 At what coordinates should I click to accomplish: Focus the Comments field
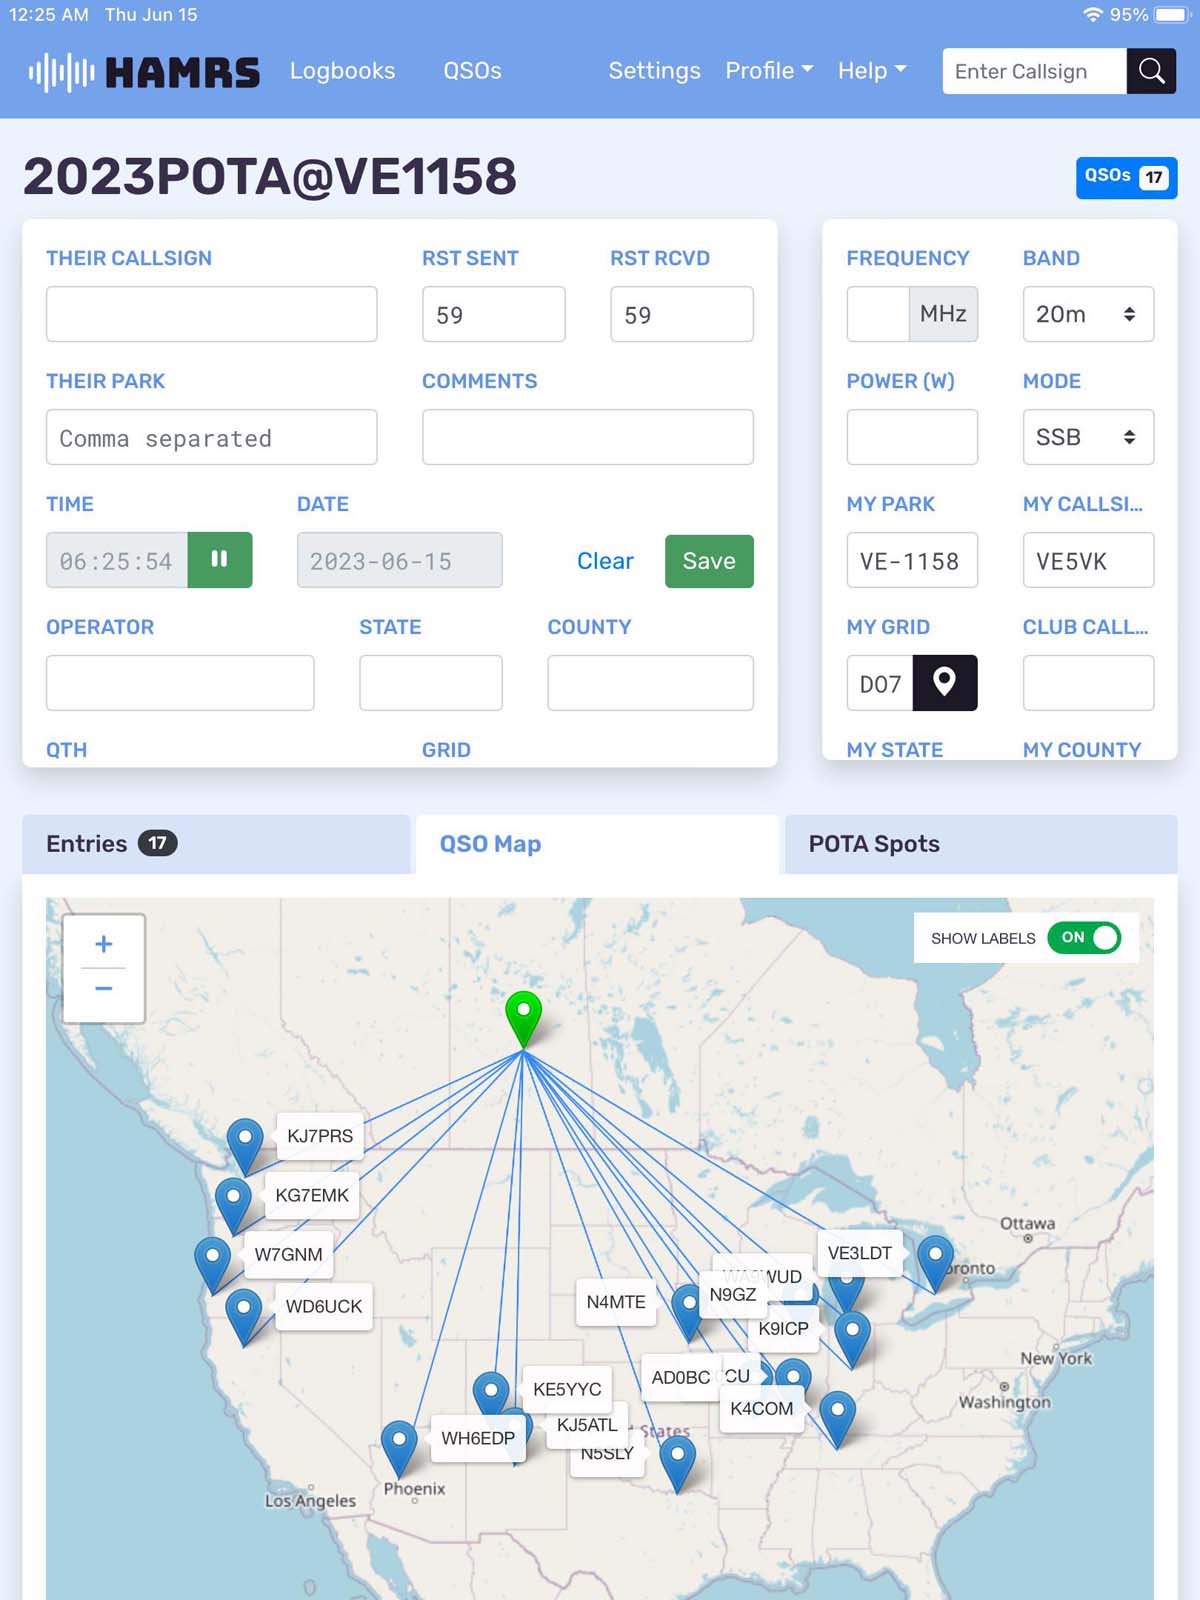588,437
